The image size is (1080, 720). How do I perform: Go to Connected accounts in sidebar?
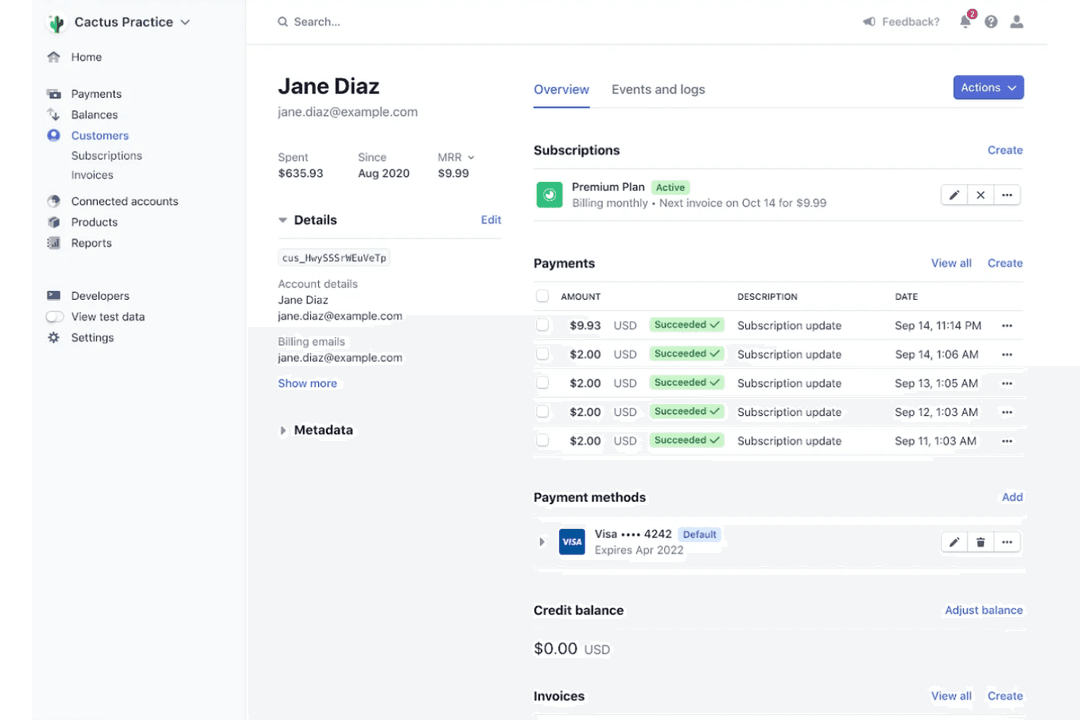pyautogui.click(x=125, y=201)
